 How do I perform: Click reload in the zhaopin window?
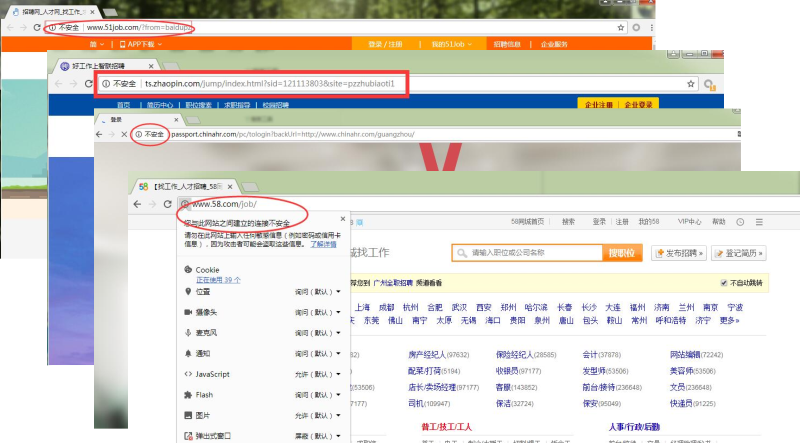coord(88,84)
